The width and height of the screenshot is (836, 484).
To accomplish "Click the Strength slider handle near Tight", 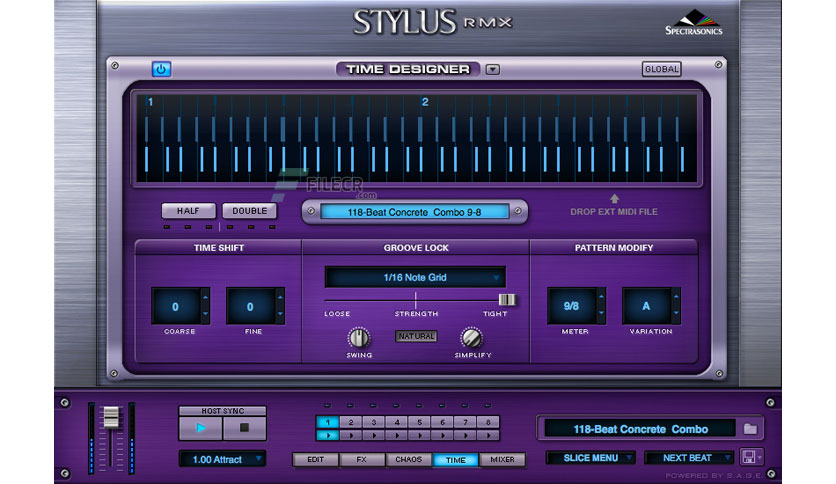I will pyautogui.click(x=507, y=300).
